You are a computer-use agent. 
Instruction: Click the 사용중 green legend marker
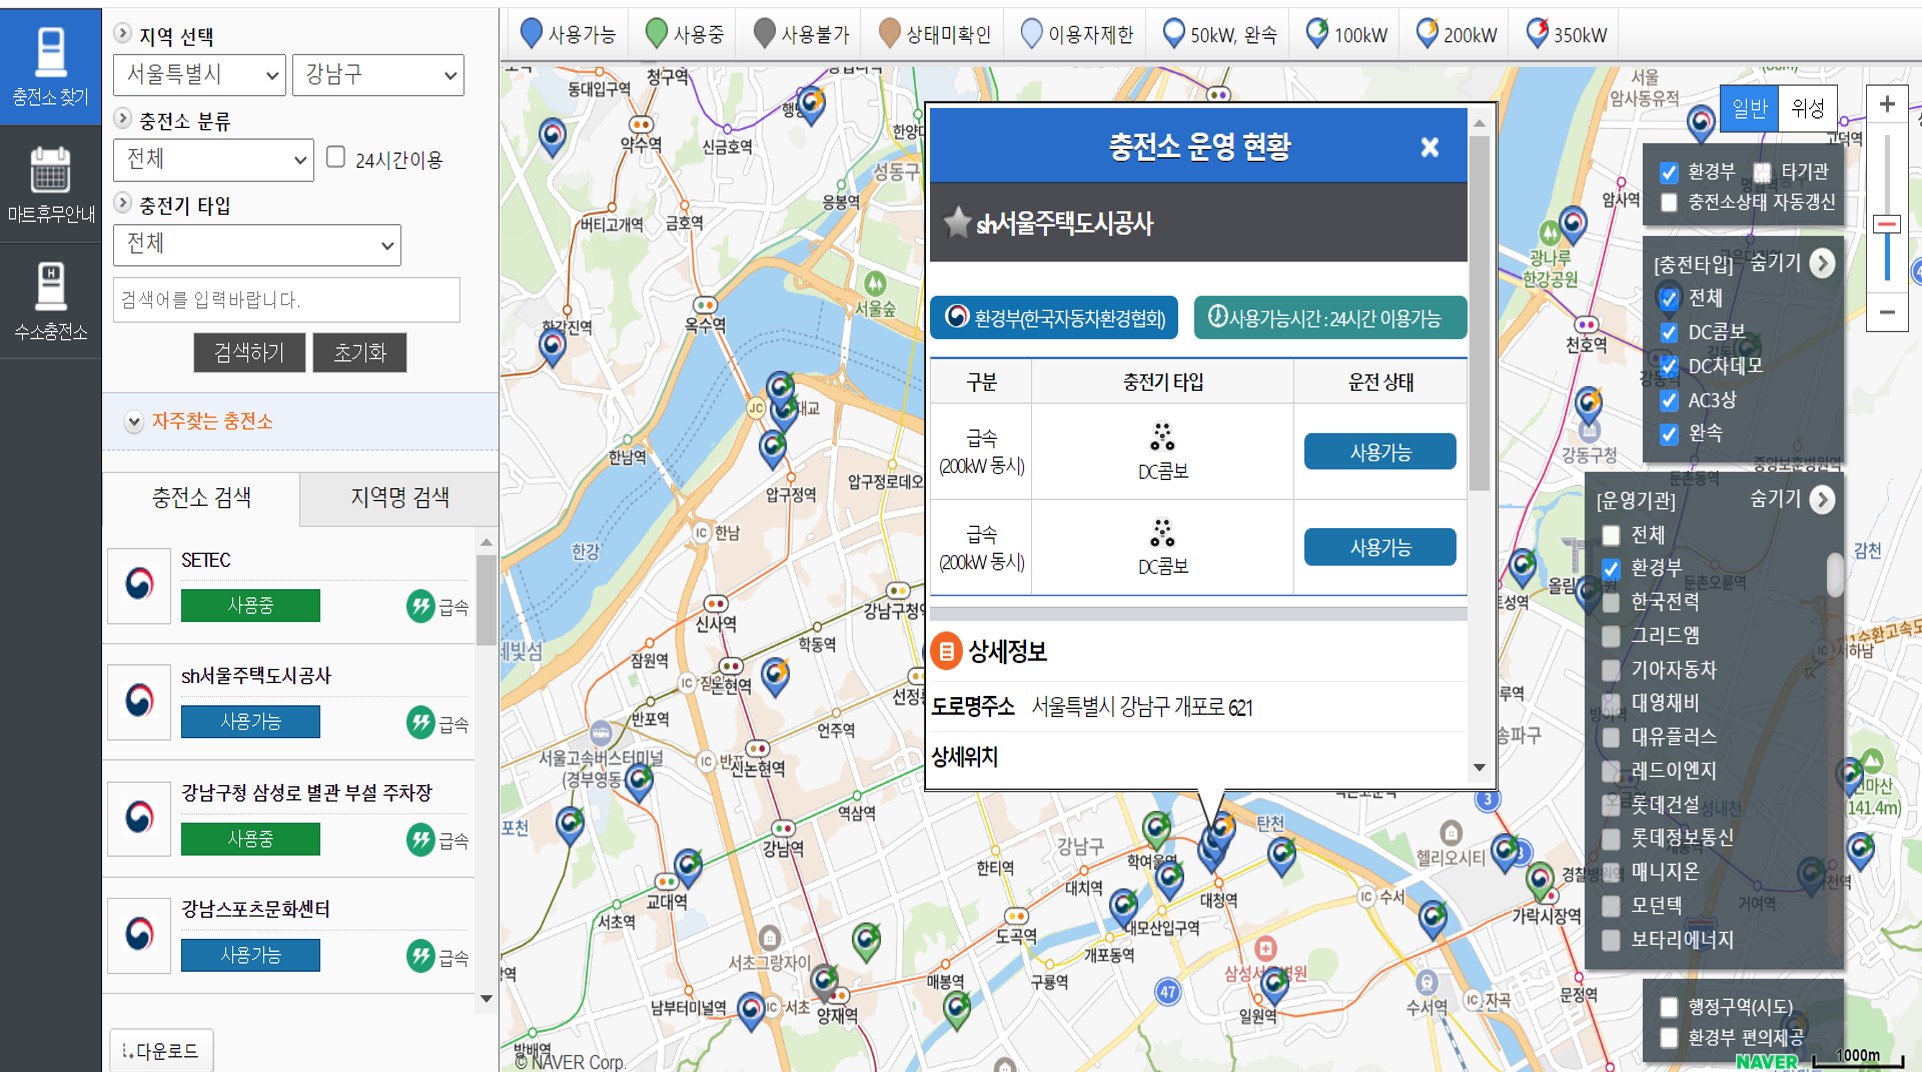pyautogui.click(x=657, y=33)
